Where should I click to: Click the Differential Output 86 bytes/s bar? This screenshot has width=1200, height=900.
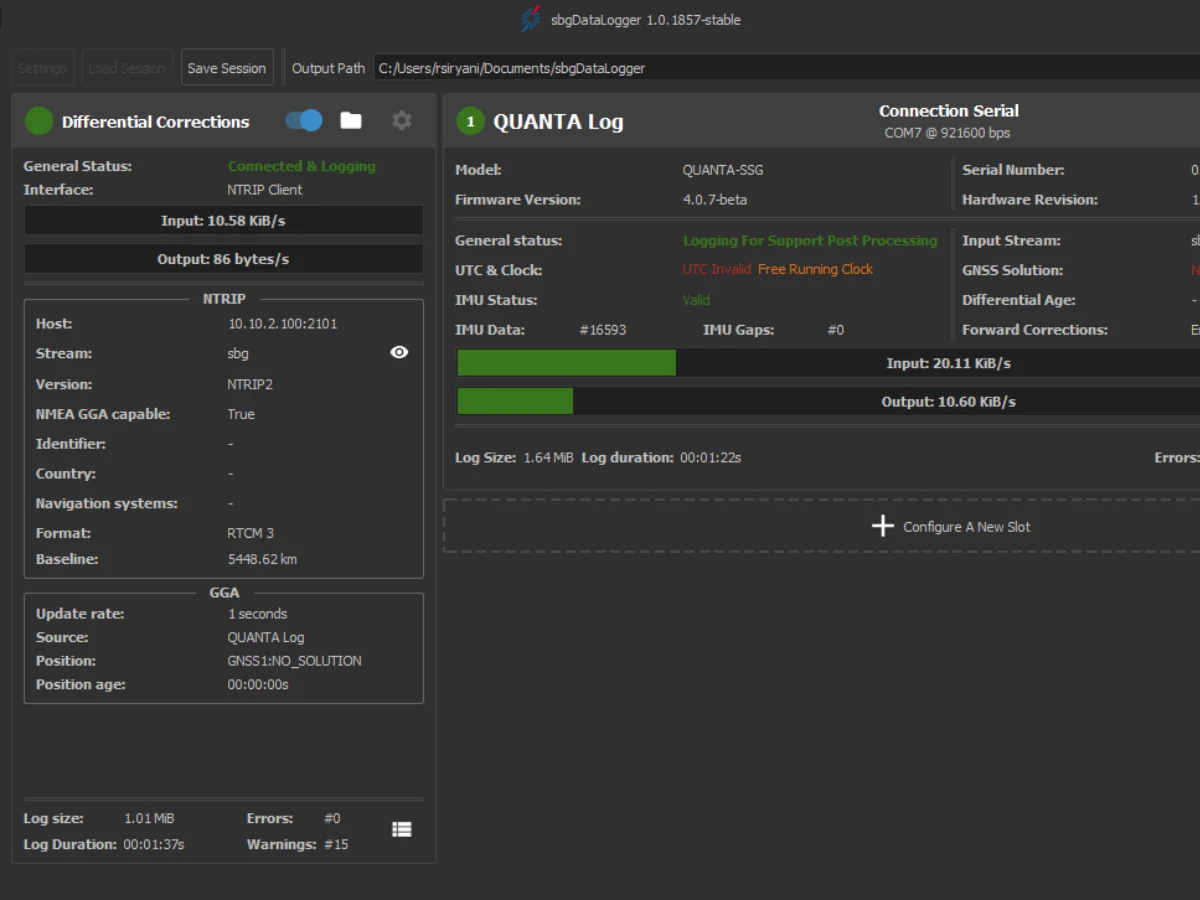[x=223, y=259]
